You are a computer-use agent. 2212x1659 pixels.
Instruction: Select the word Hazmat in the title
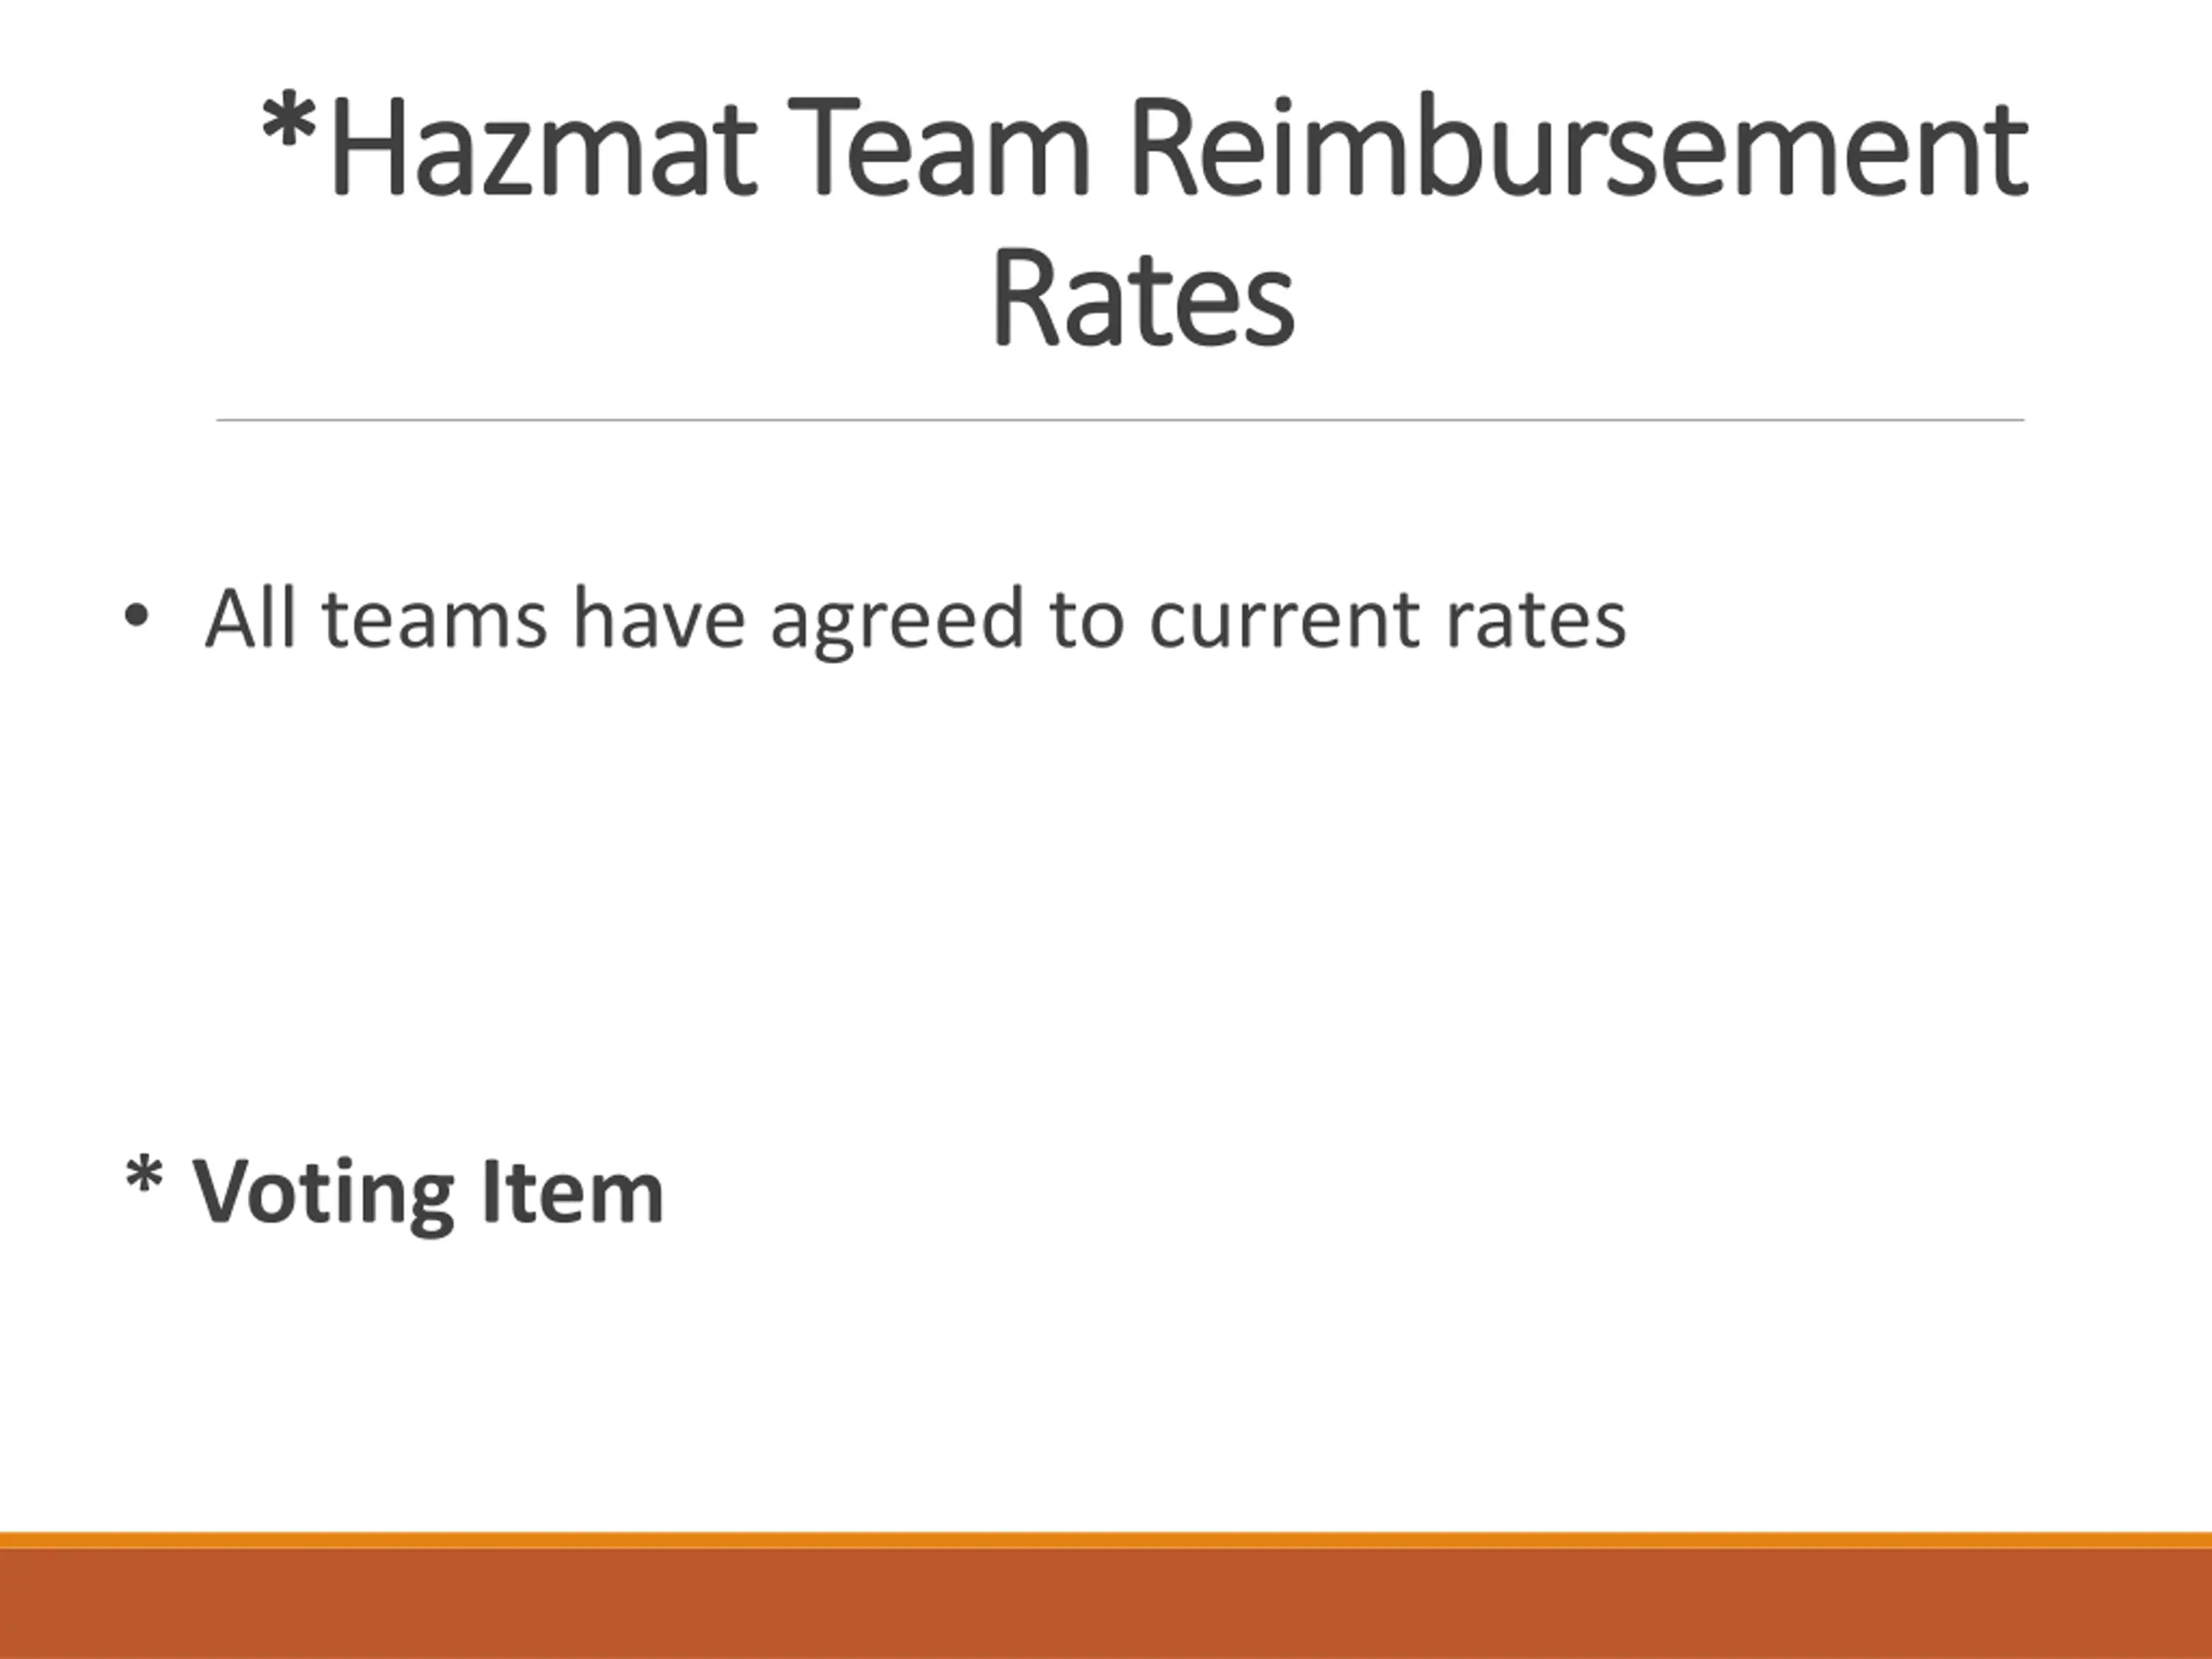pyautogui.click(x=543, y=147)
